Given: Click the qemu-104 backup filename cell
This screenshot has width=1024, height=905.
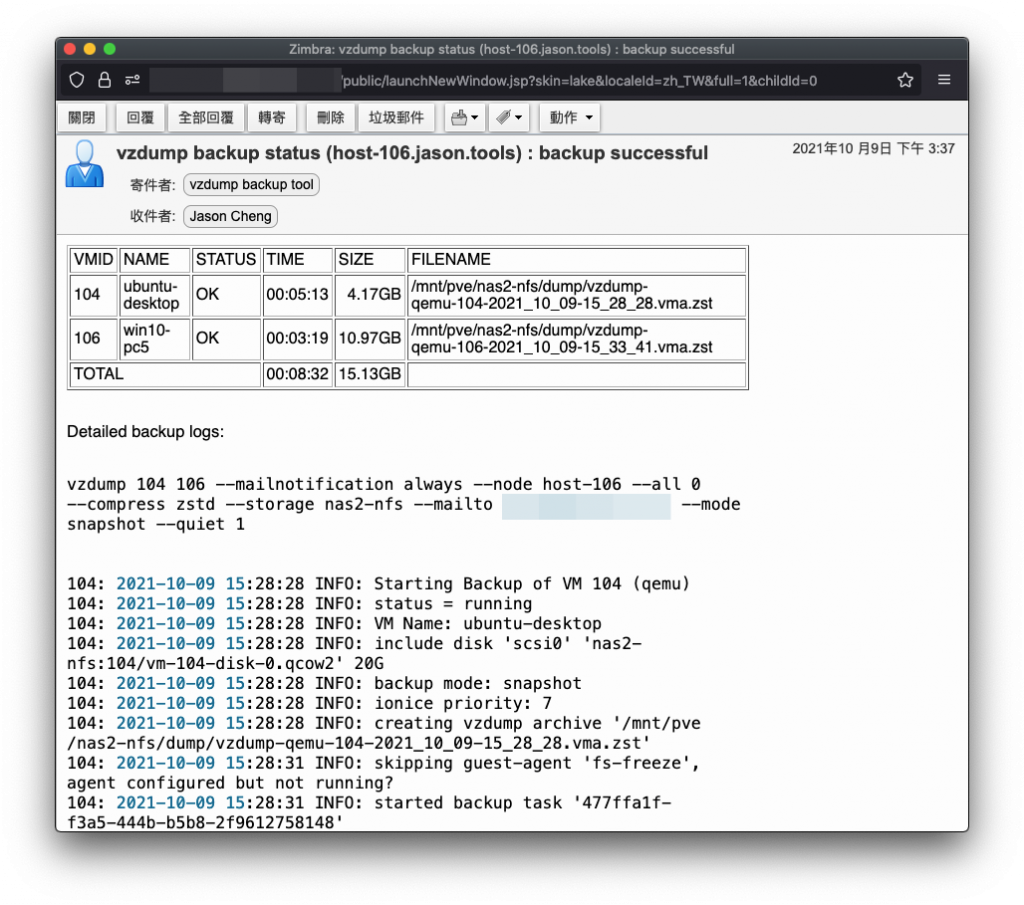Looking at the screenshot, I should [x=576, y=294].
